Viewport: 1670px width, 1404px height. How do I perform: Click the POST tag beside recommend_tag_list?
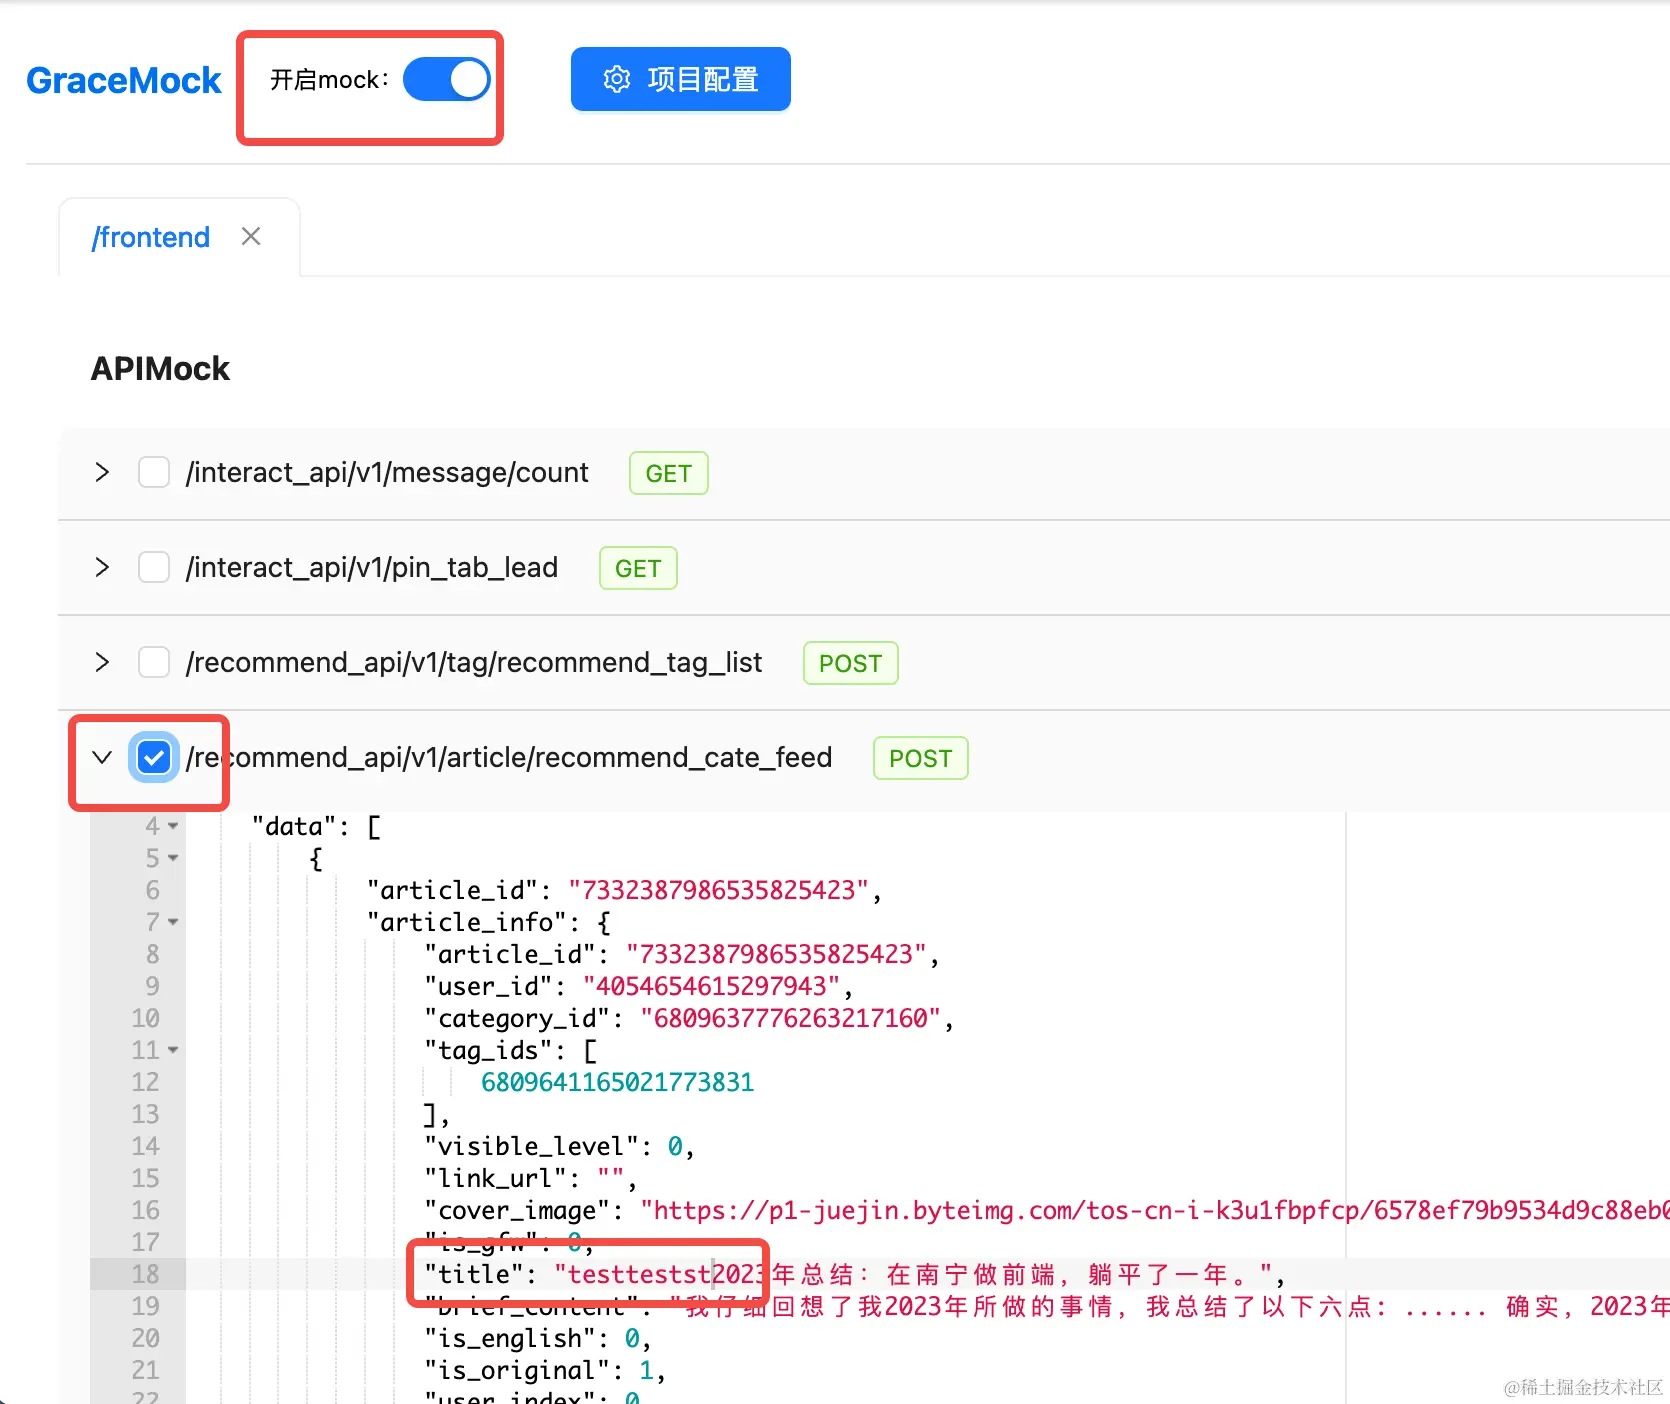click(851, 663)
